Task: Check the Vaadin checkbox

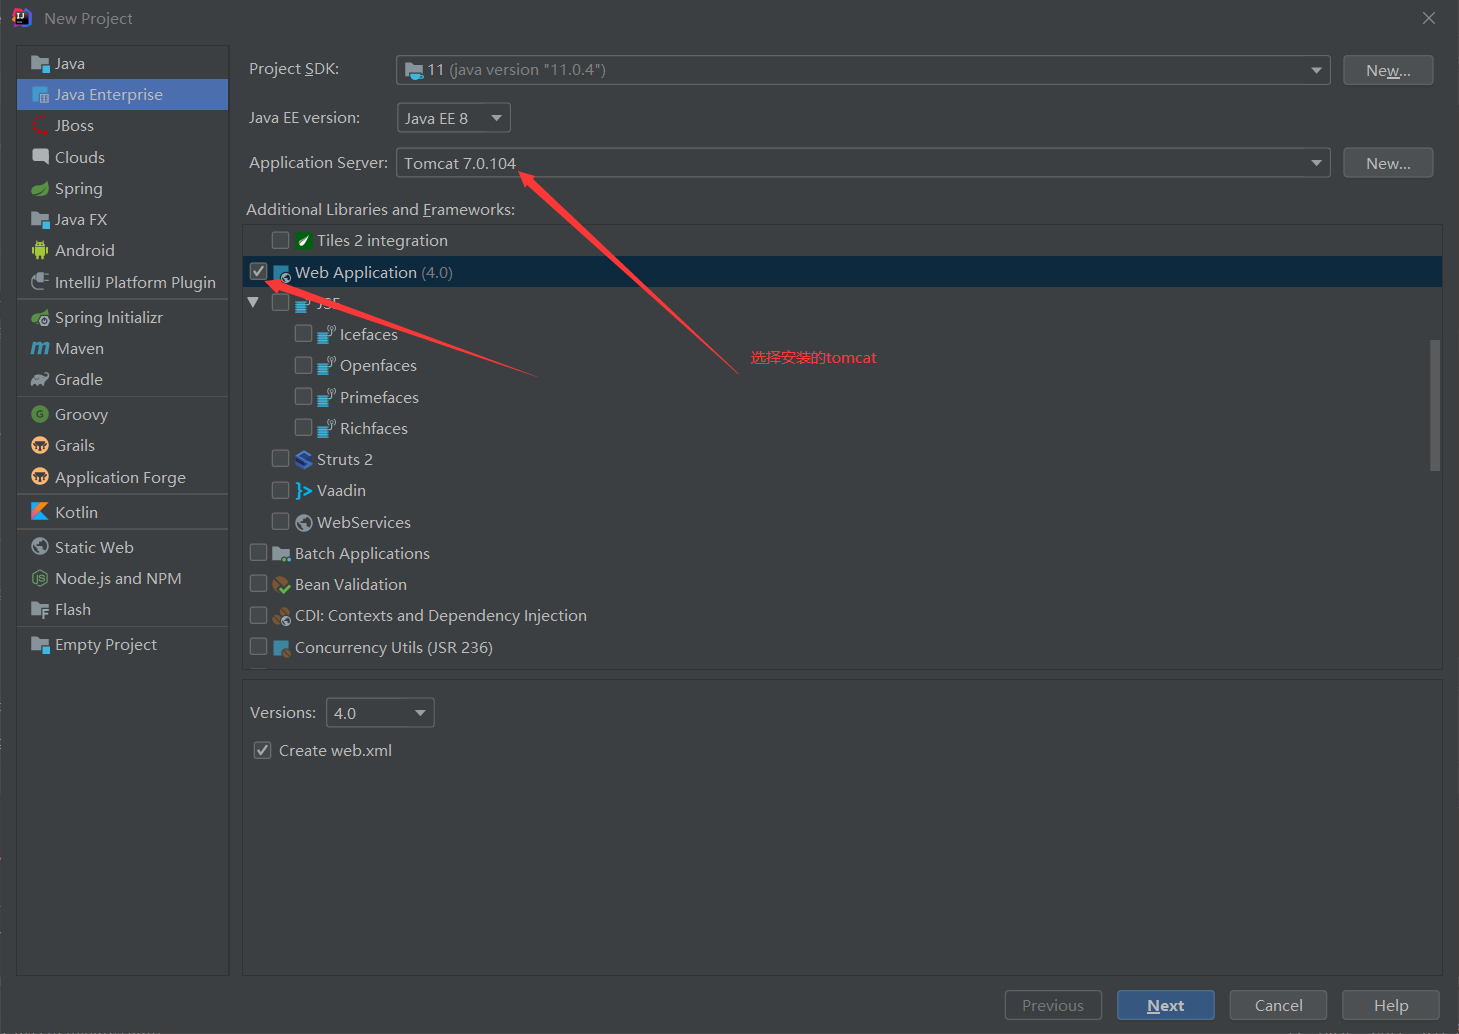Action: point(280,490)
